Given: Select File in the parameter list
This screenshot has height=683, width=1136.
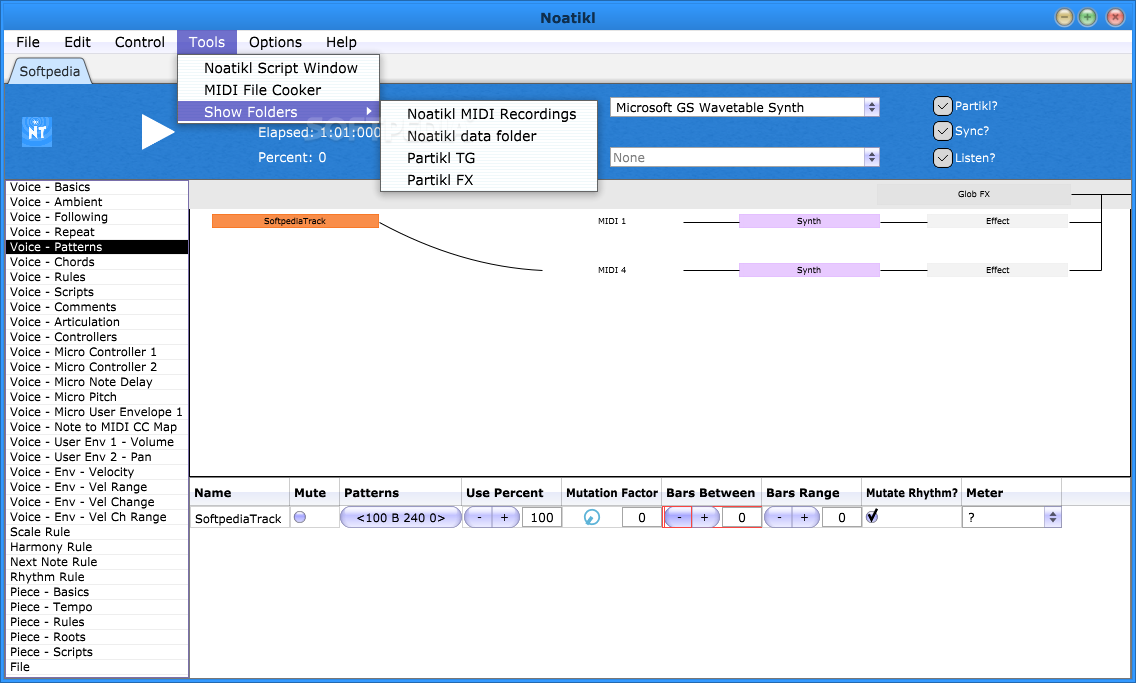Looking at the screenshot, I should pos(97,667).
